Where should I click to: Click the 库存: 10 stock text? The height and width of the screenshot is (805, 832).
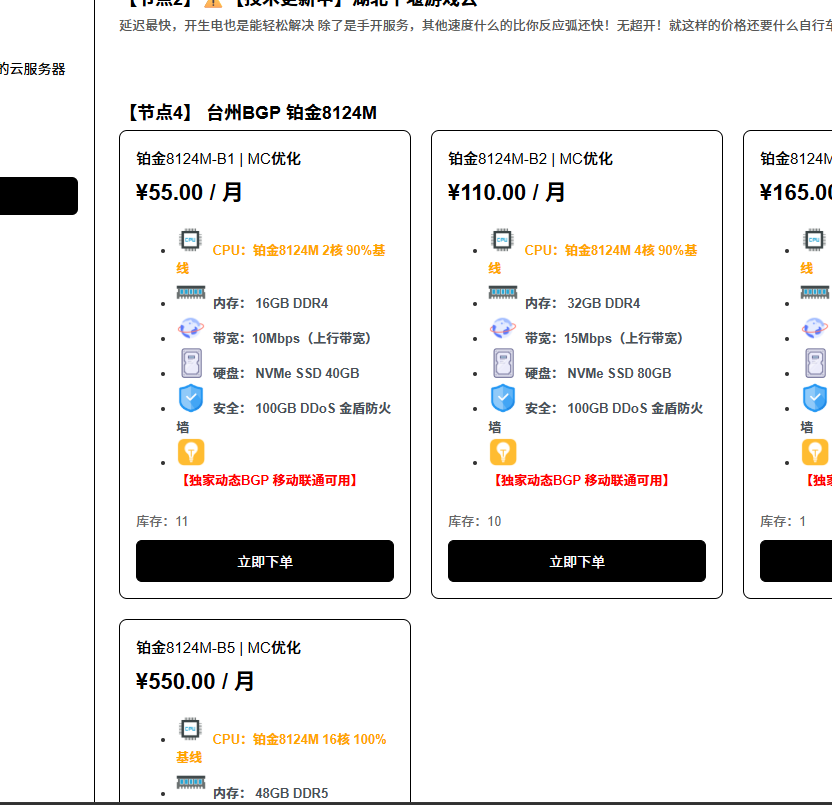(474, 521)
